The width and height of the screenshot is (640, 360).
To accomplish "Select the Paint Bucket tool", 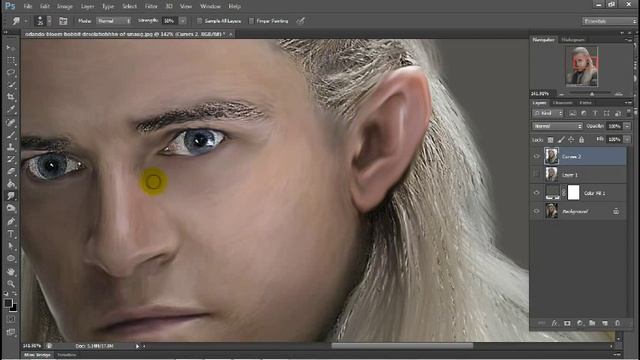I will click(x=11, y=184).
